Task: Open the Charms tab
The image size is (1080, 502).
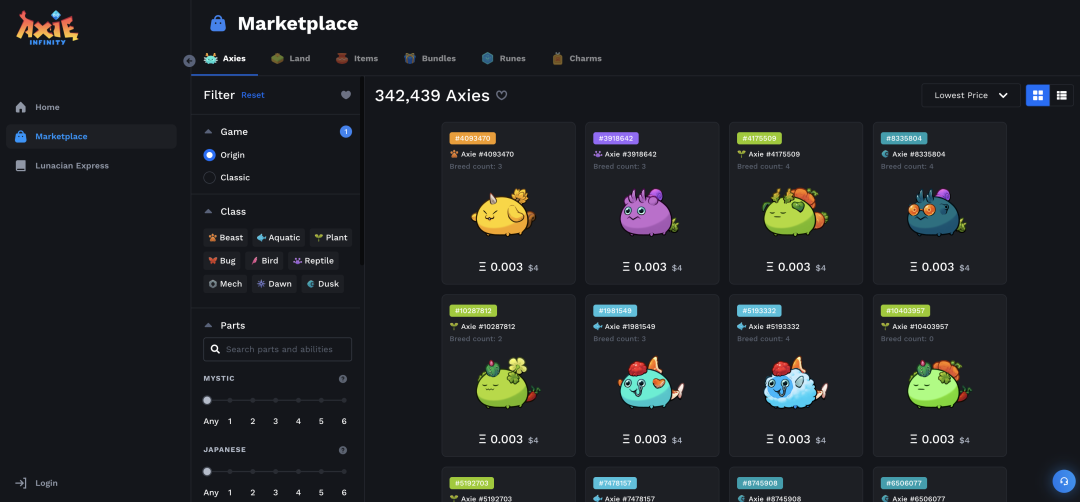Action: click(577, 59)
